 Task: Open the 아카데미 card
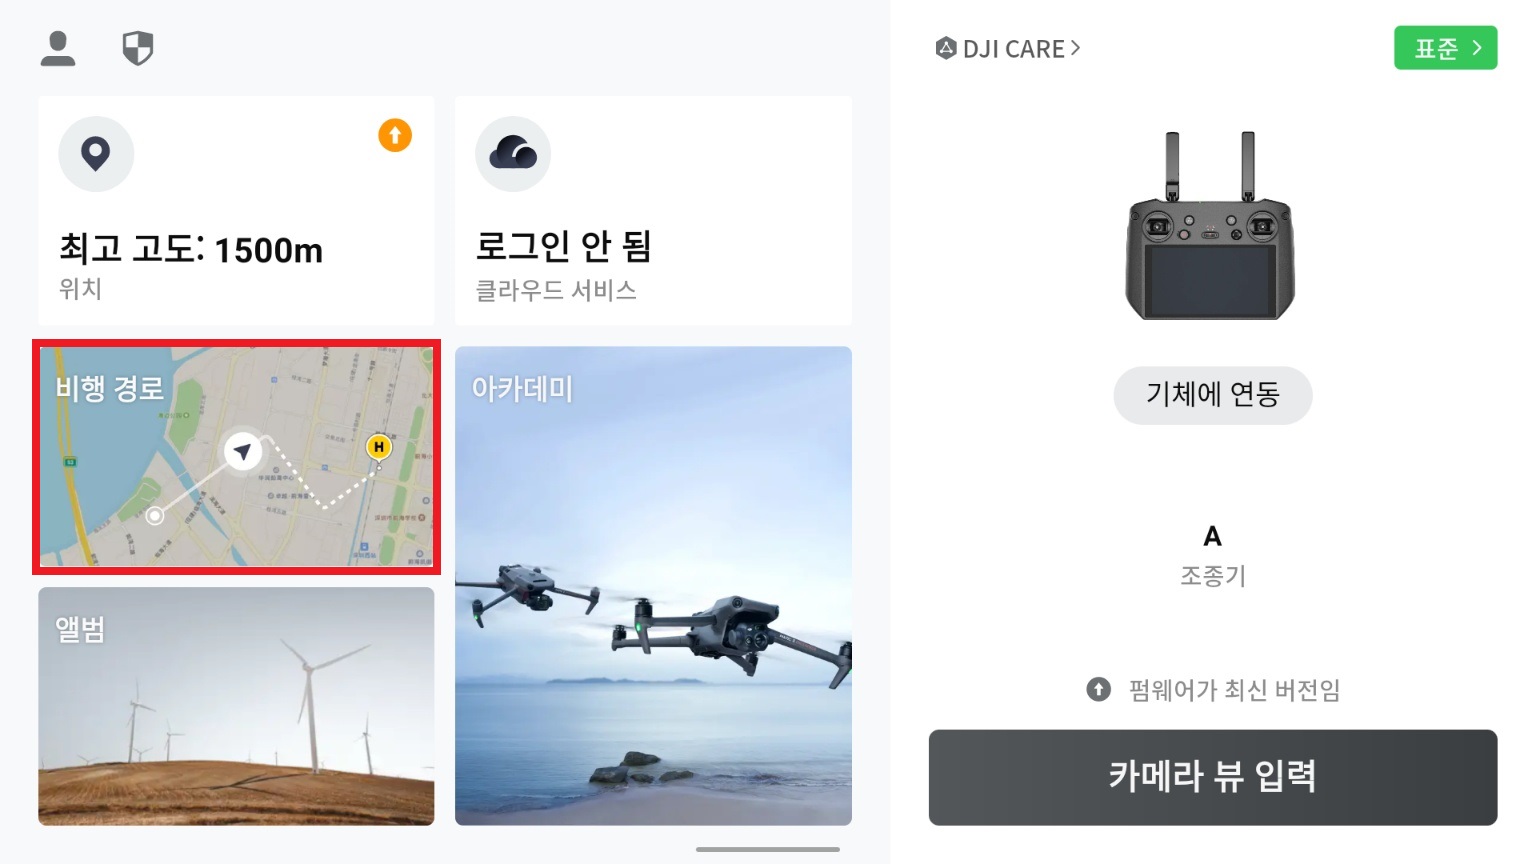tap(653, 586)
